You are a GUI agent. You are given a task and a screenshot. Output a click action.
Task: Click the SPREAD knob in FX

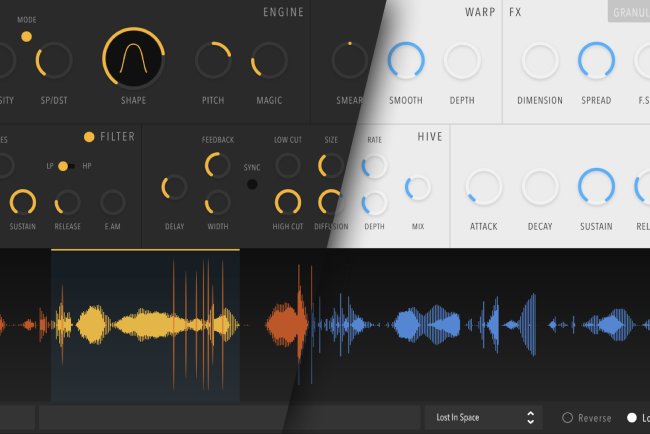coord(596,61)
